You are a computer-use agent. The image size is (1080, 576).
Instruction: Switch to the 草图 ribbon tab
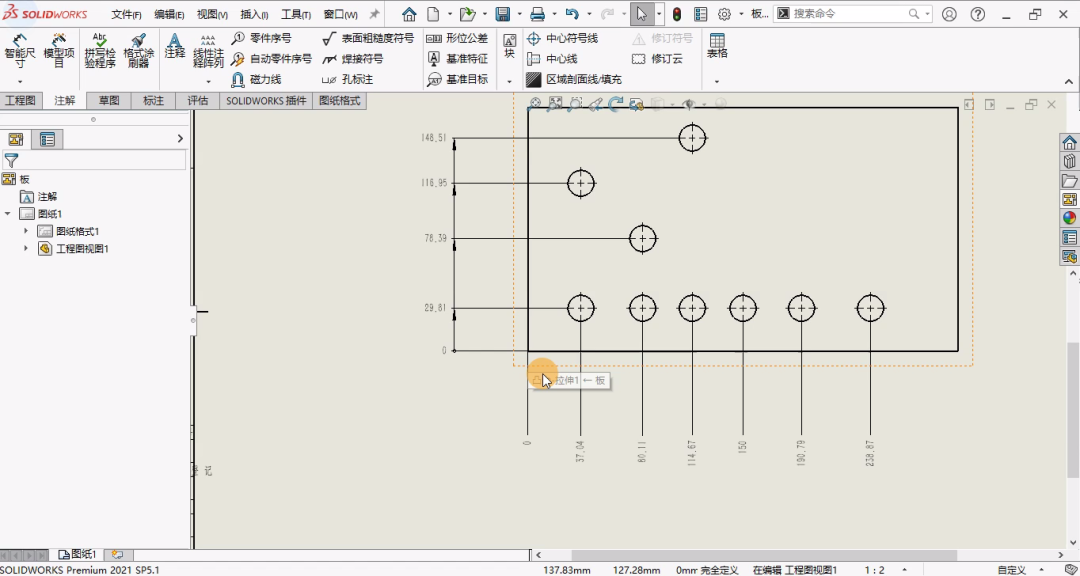pyautogui.click(x=109, y=101)
